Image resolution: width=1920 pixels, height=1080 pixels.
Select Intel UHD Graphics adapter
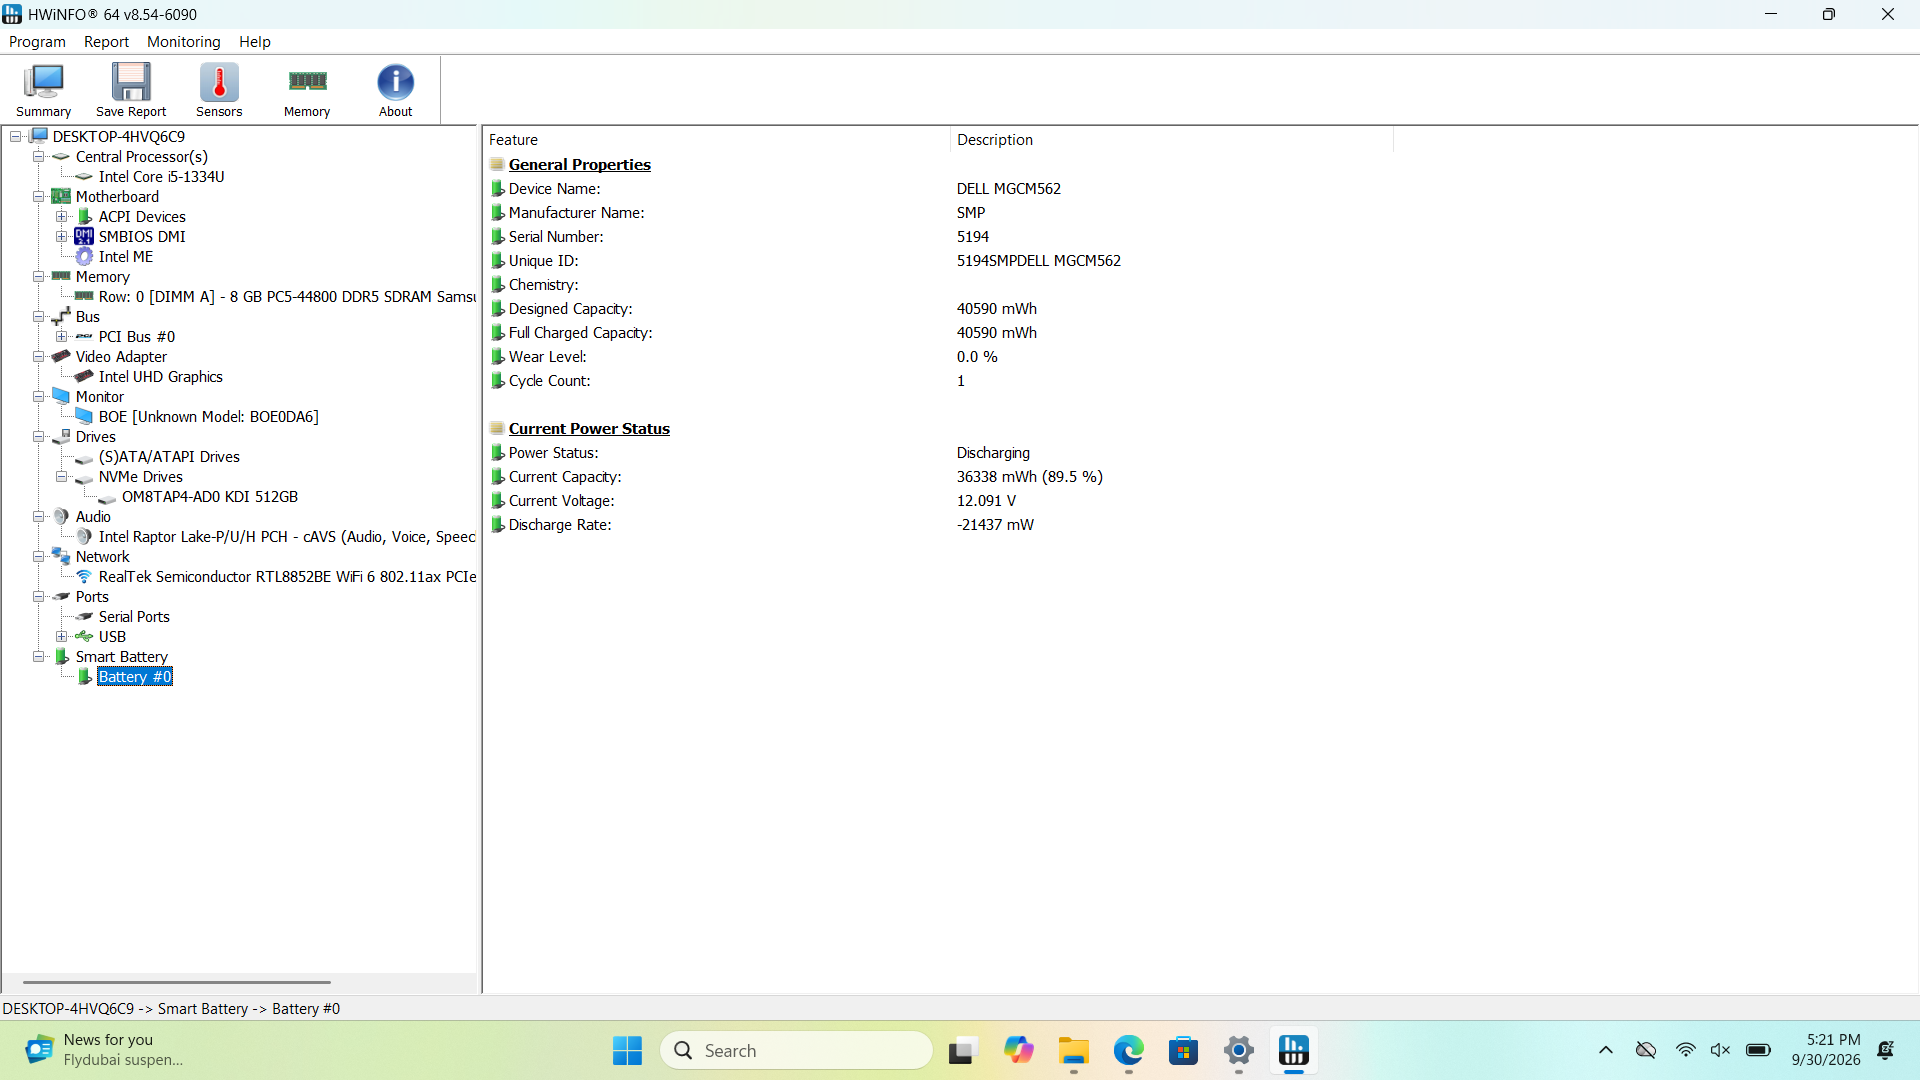160,377
